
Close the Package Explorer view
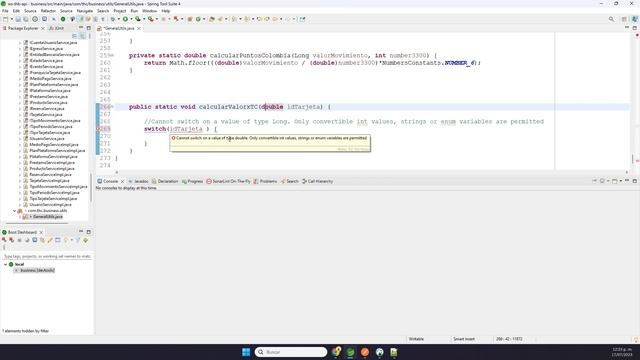[43, 28]
